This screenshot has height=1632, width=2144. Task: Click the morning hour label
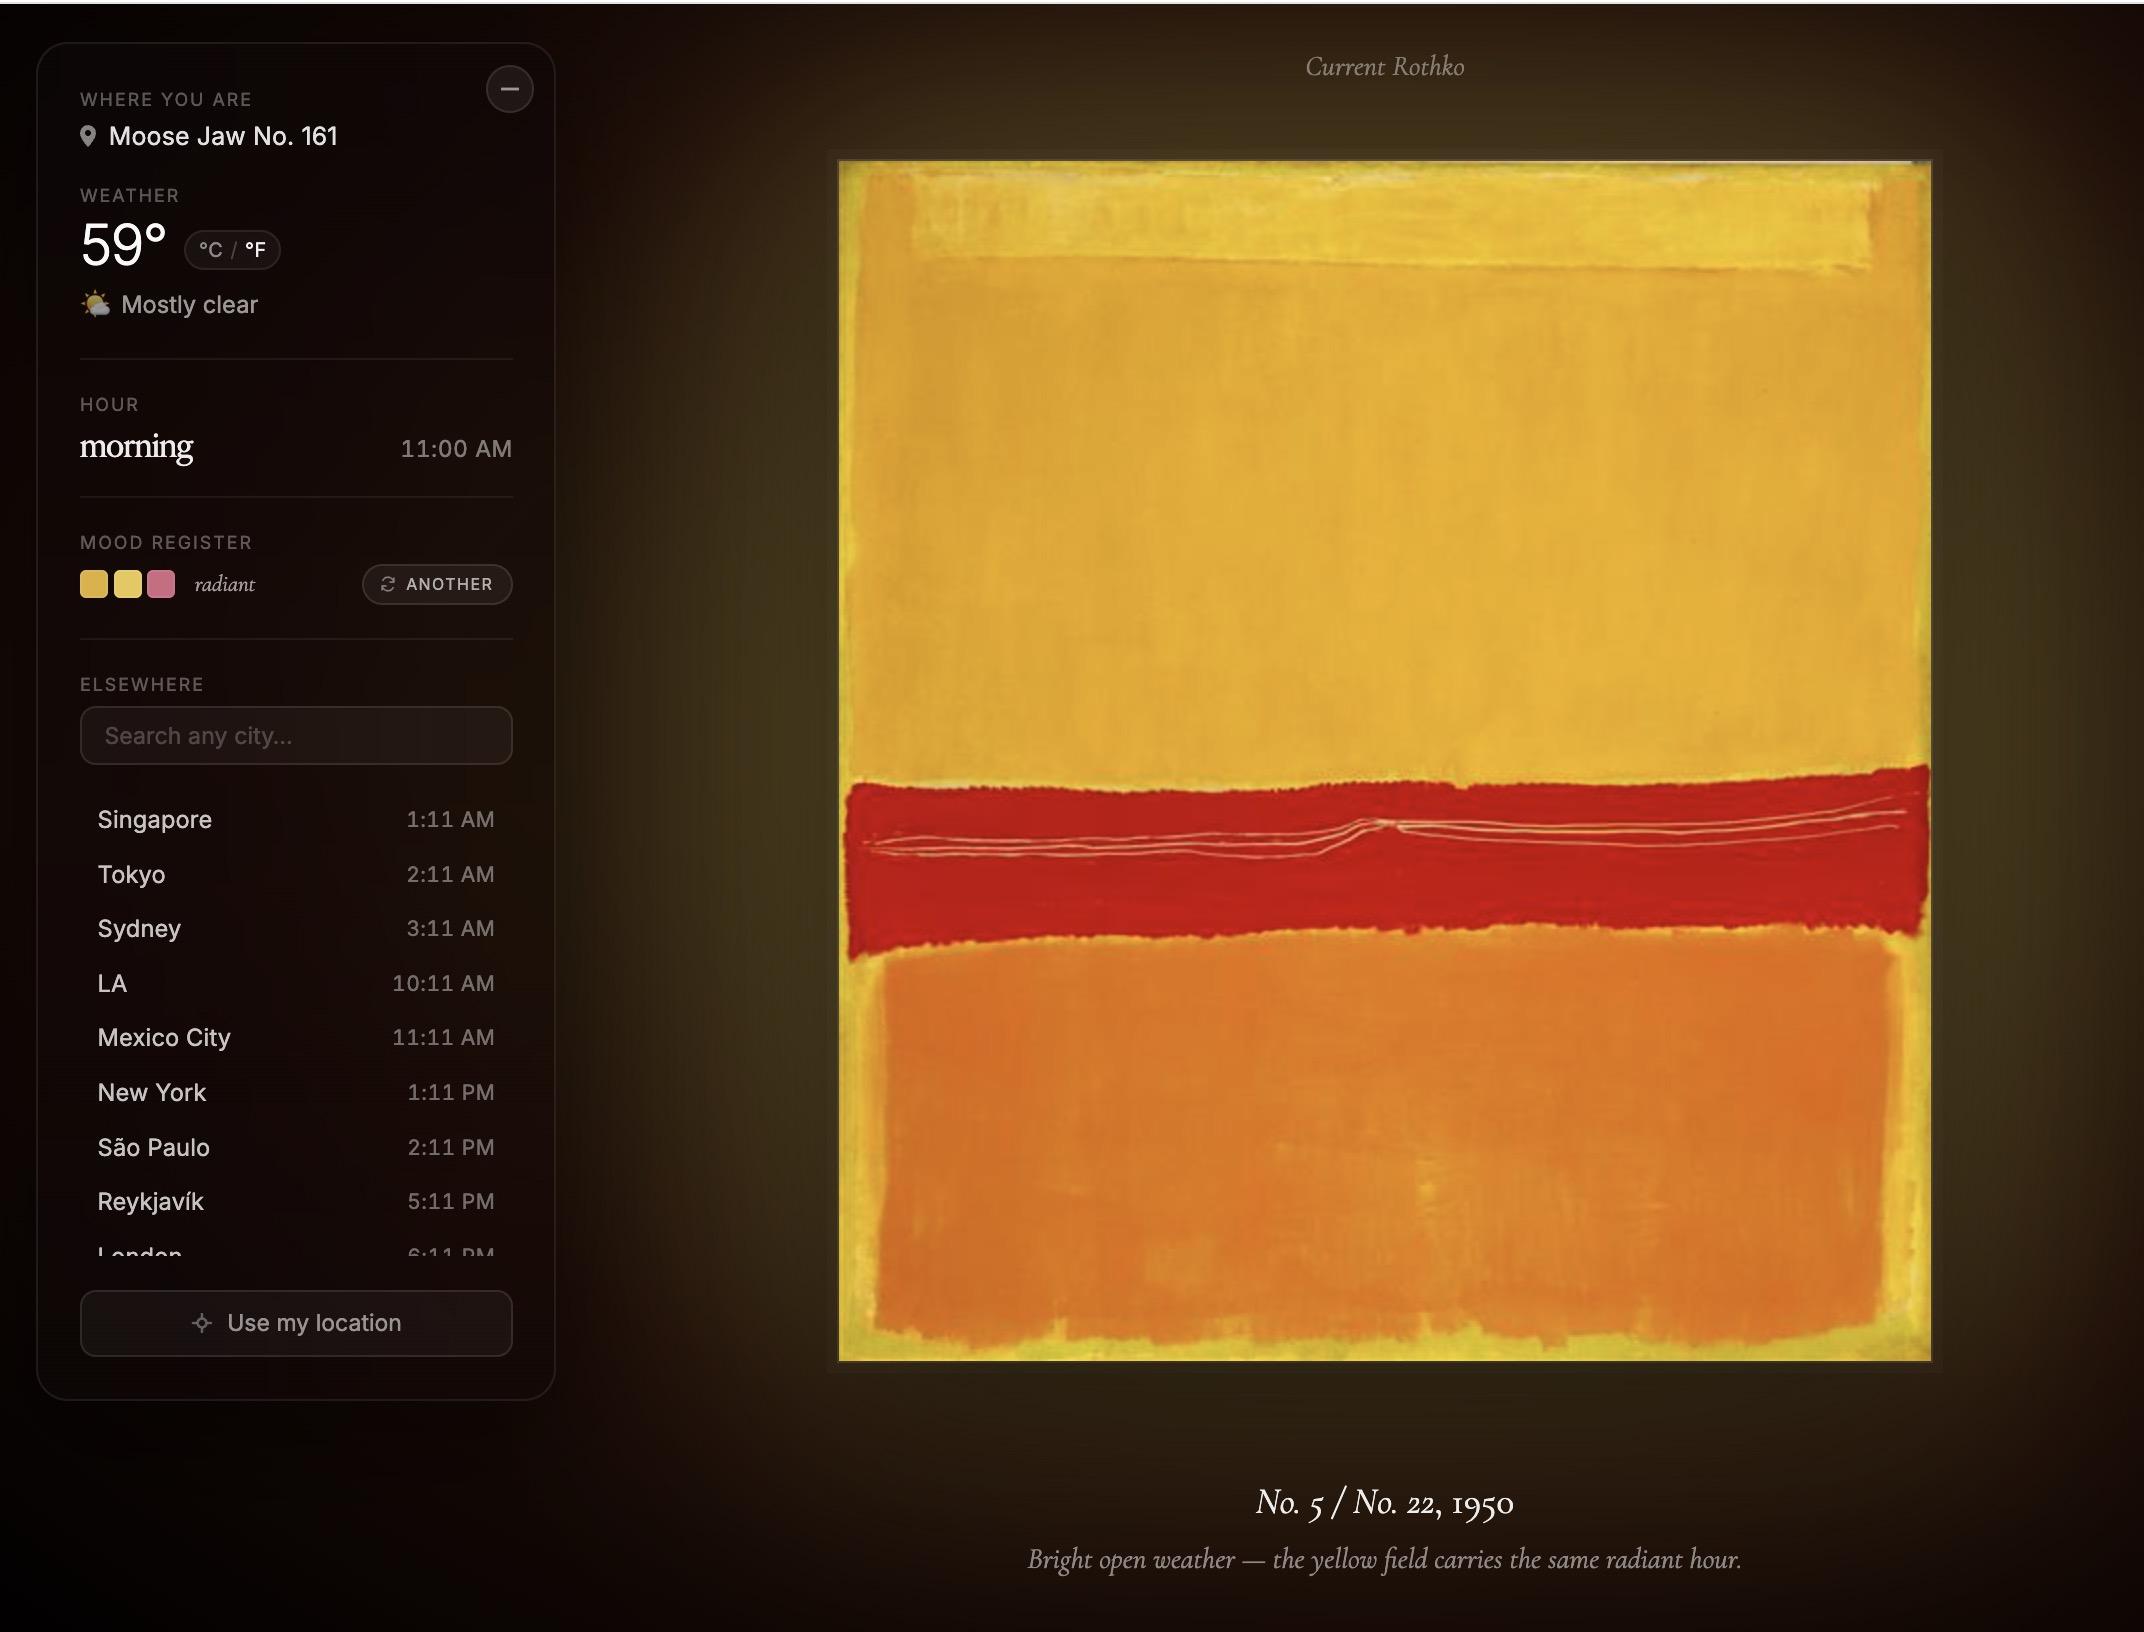point(136,447)
